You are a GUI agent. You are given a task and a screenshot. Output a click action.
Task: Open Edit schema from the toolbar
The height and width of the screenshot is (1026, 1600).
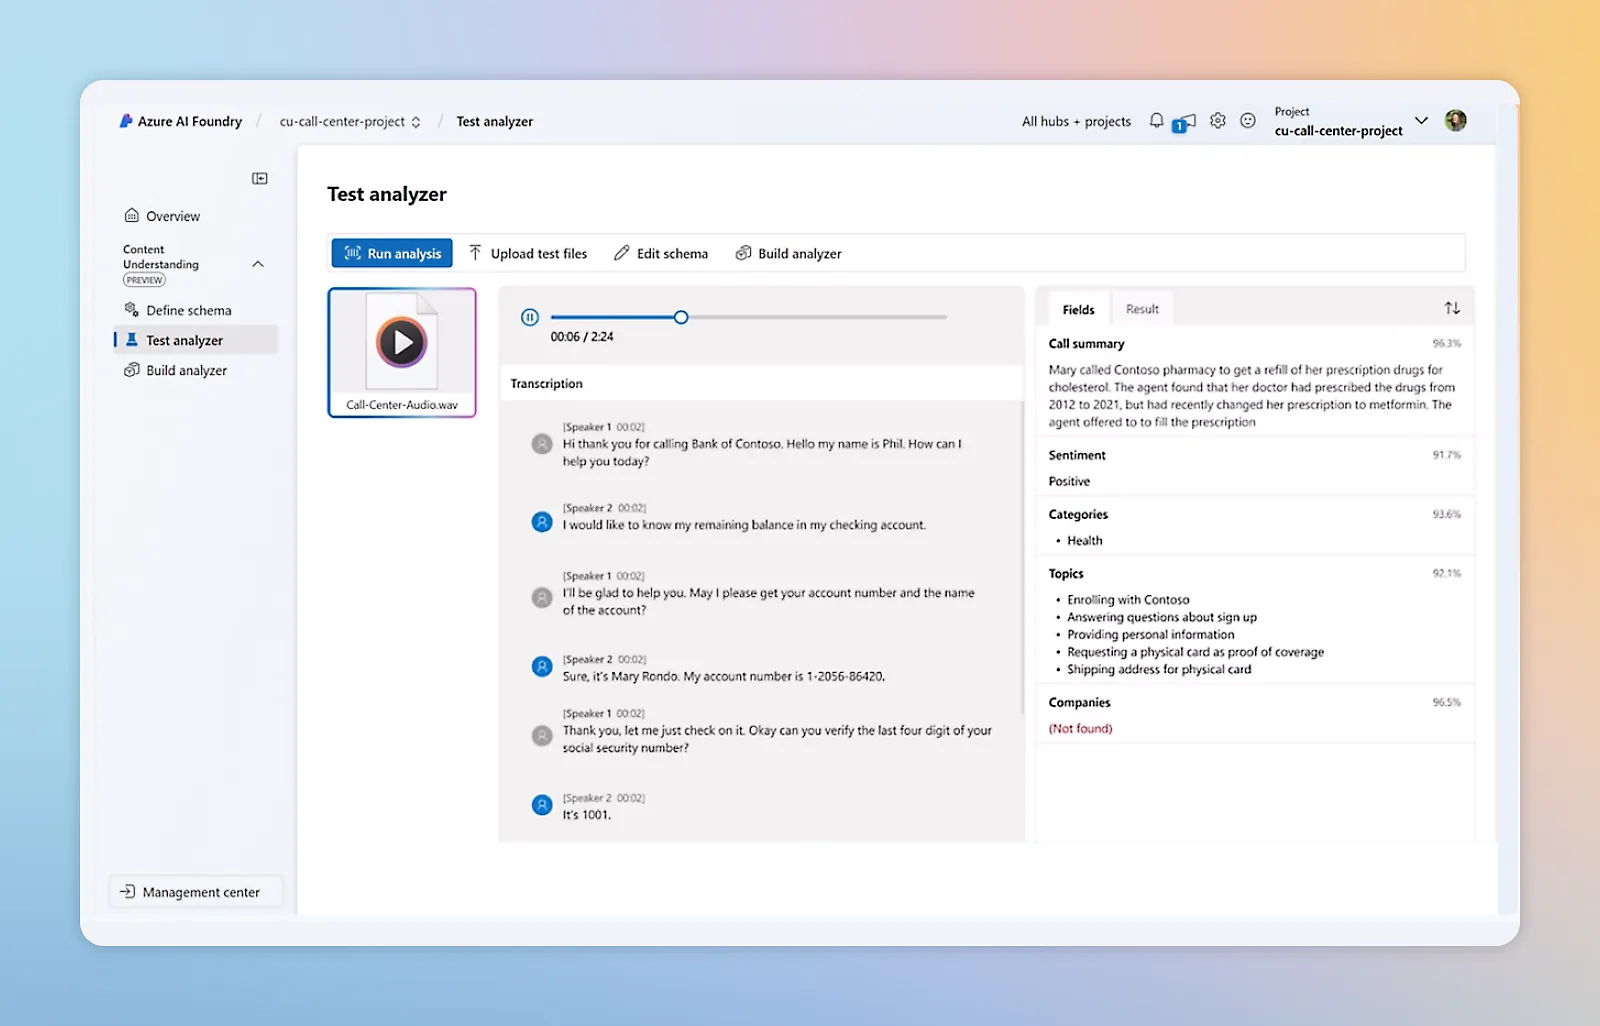(x=661, y=253)
